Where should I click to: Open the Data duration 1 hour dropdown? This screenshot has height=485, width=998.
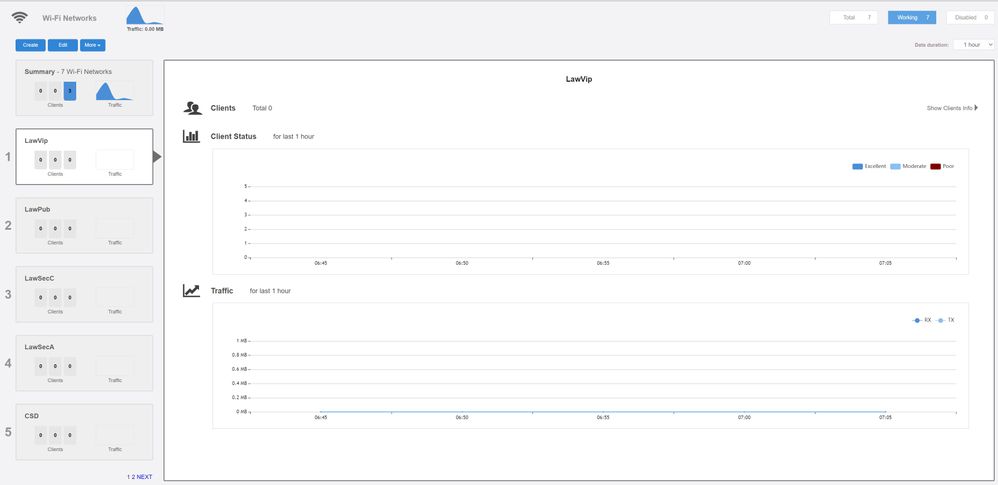[973, 45]
